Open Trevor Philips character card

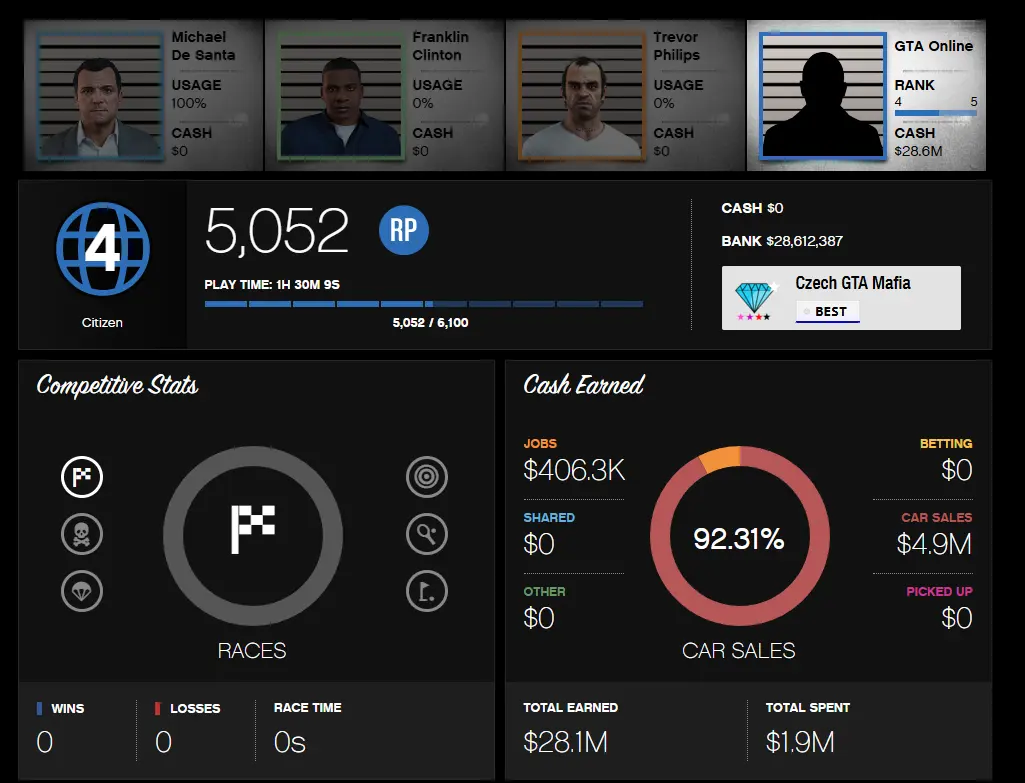pos(626,95)
